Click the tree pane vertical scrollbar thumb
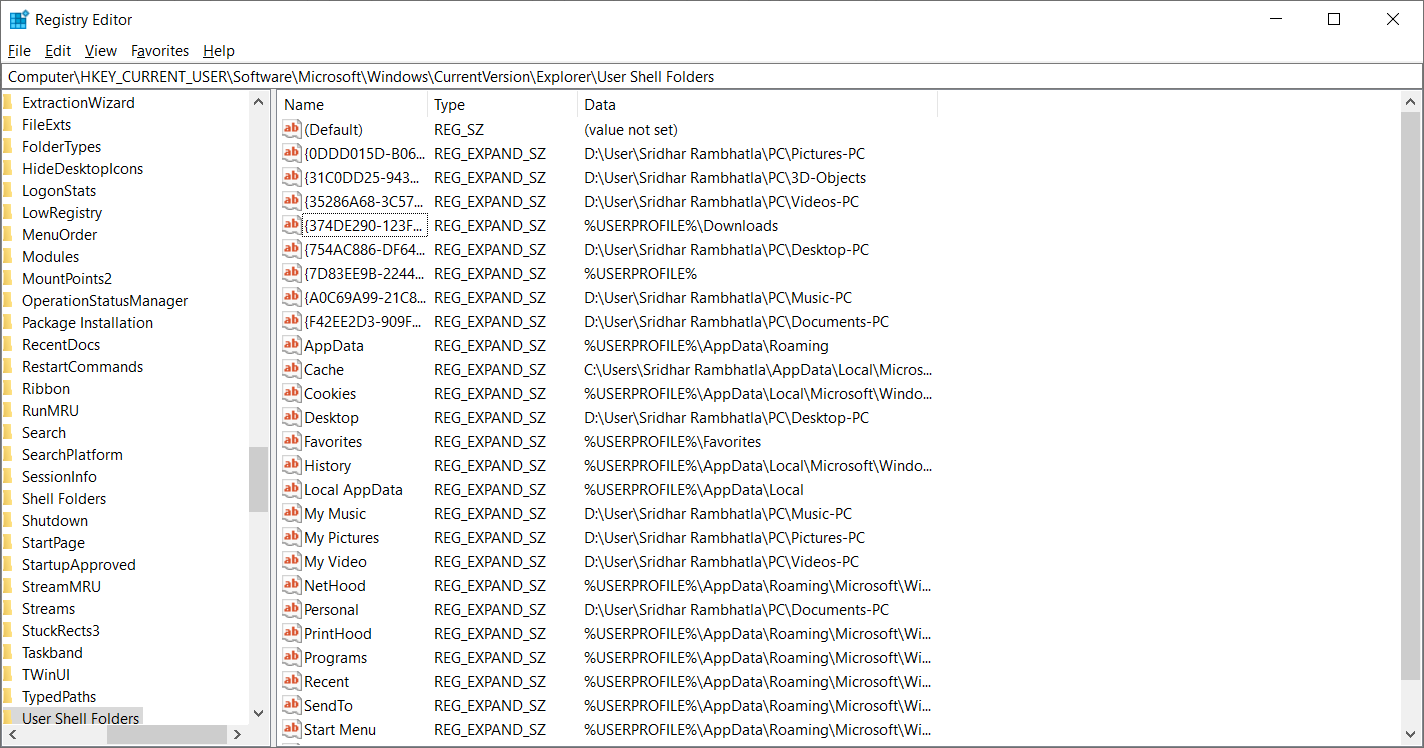 pyautogui.click(x=259, y=479)
